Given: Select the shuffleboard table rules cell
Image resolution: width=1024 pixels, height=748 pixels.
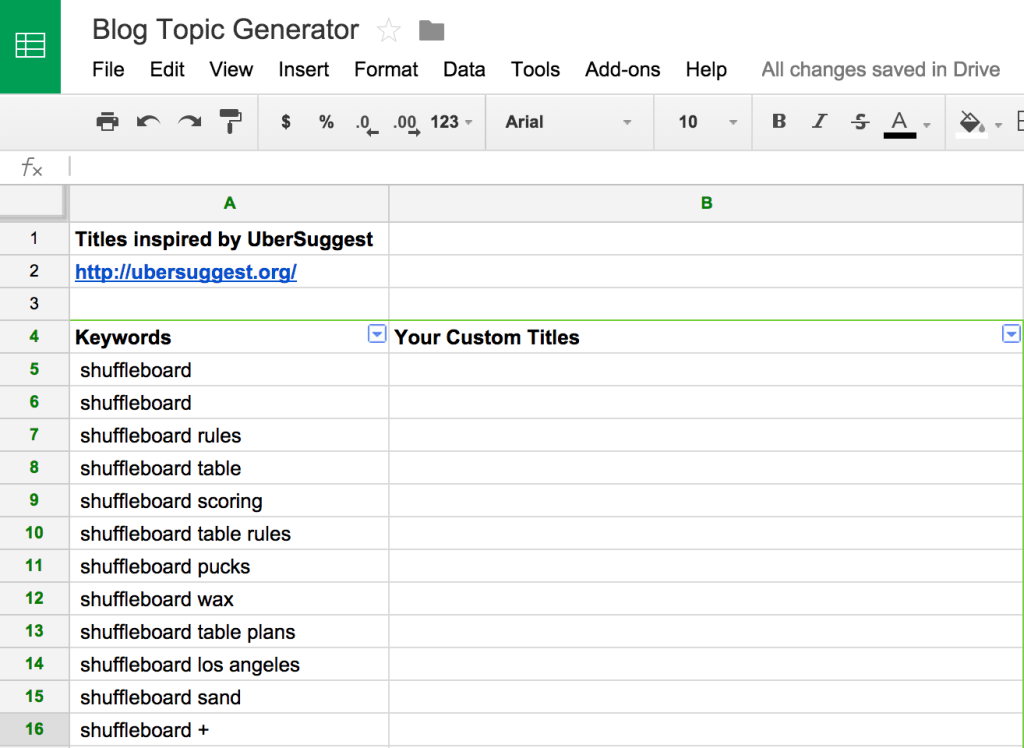Looking at the screenshot, I should [229, 533].
